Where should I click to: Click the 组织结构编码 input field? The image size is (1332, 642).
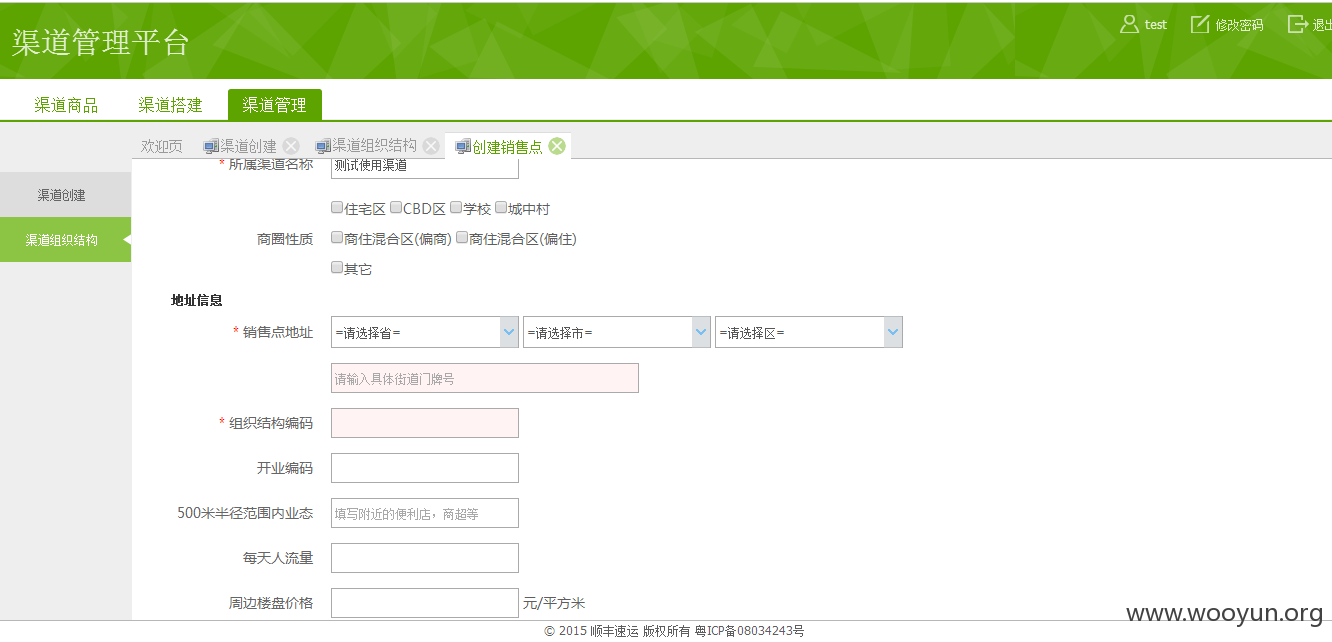(424, 423)
